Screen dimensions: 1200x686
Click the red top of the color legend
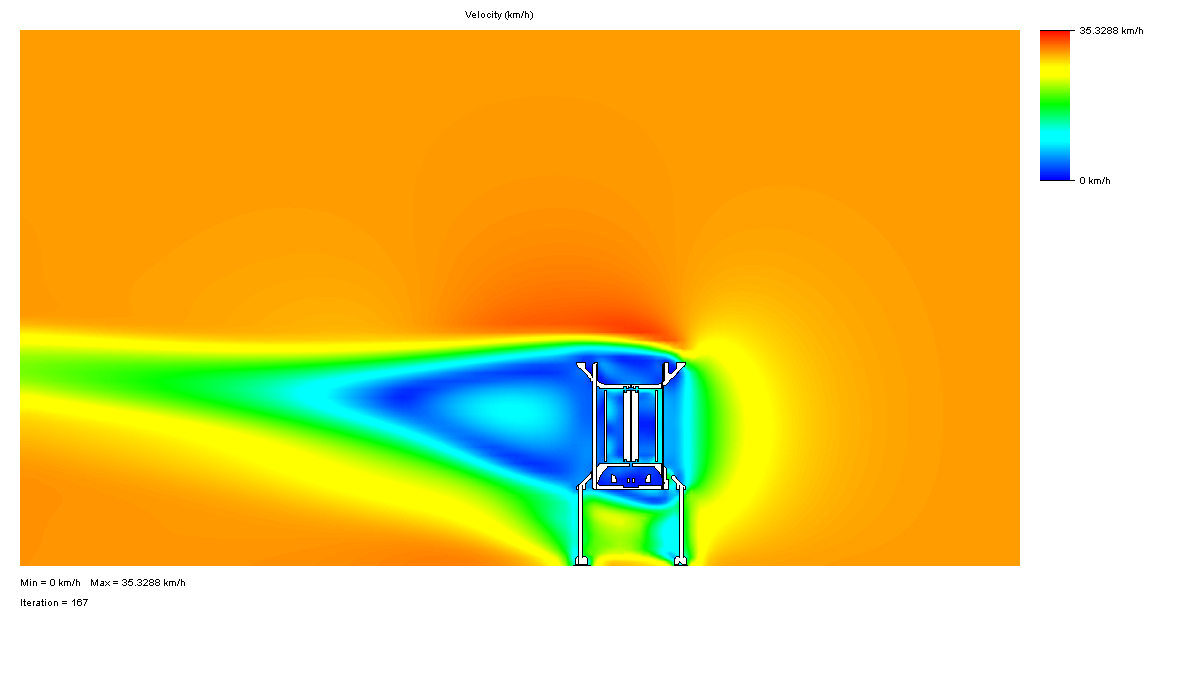(x=1054, y=35)
